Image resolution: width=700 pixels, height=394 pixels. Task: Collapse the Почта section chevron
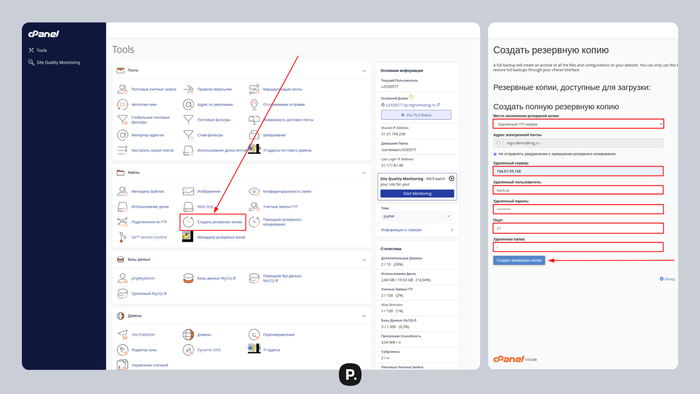click(x=364, y=71)
